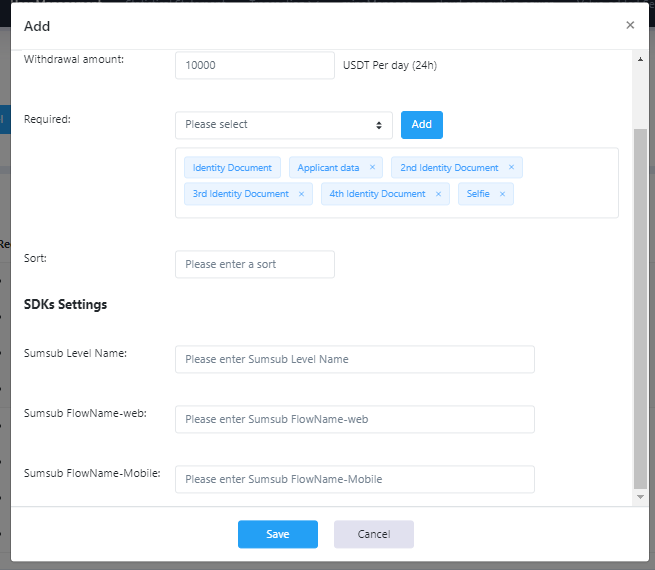
Task: Close the Add dialog with X icon
Action: [630, 25]
